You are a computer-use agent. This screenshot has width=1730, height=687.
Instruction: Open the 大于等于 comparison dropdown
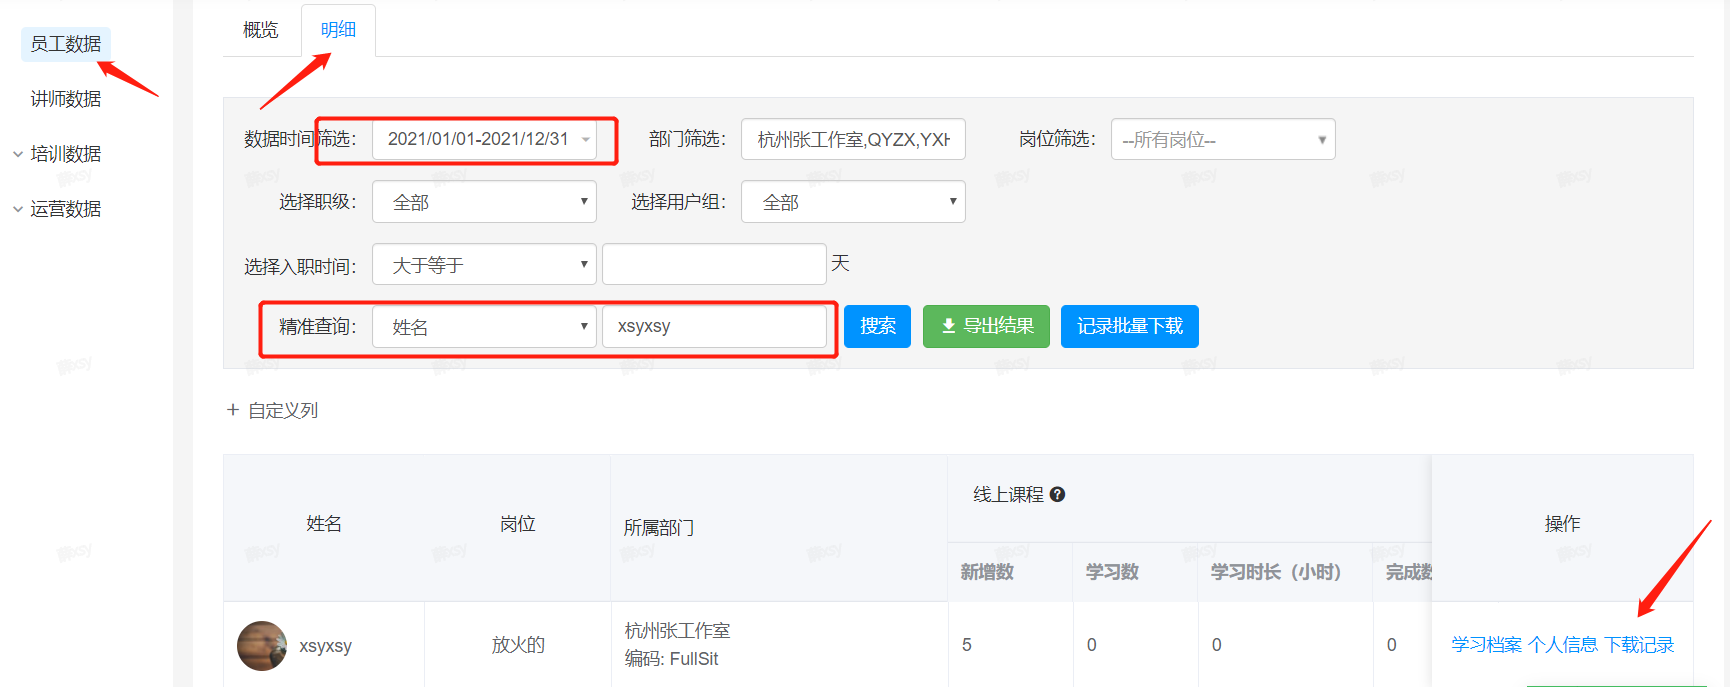(x=484, y=265)
